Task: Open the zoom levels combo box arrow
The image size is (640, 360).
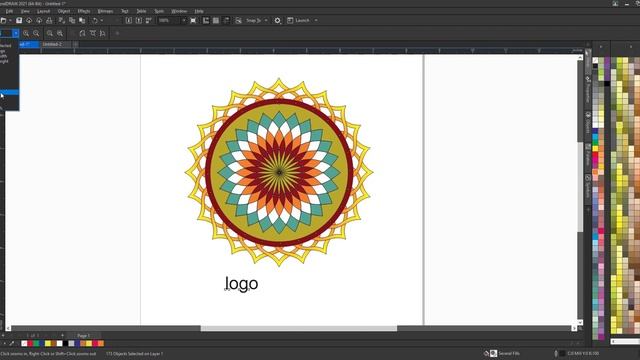Action: pyautogui.click(x=16, y=33)
